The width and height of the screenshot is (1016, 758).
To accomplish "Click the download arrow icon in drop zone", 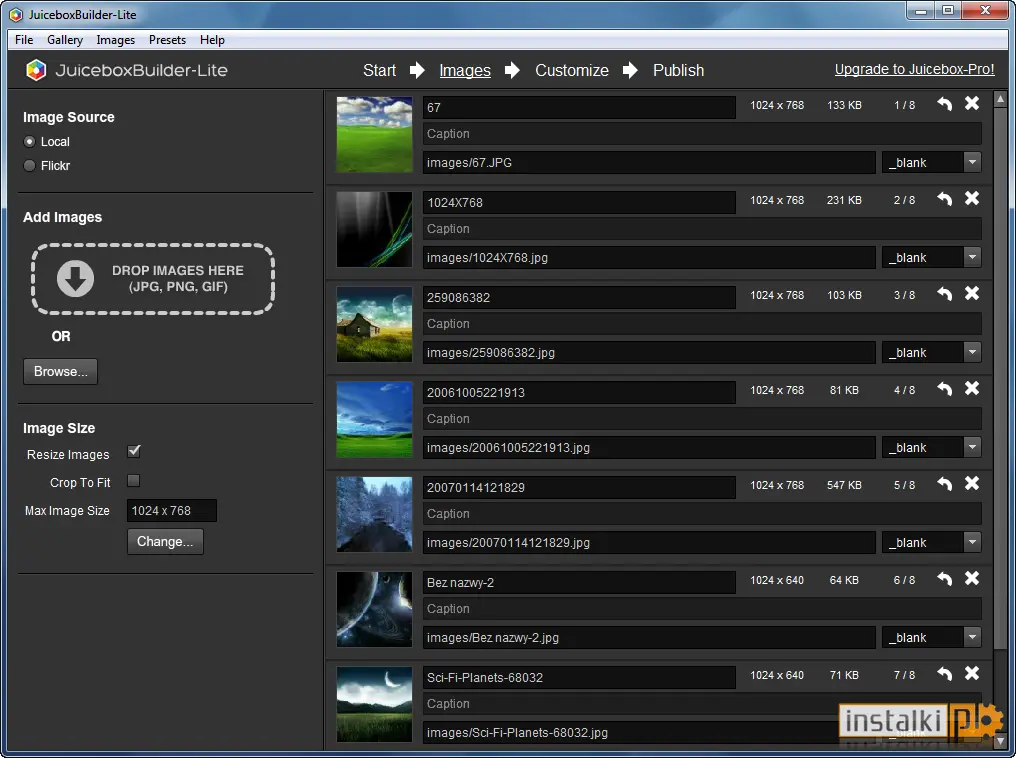I will pos(75,279).
